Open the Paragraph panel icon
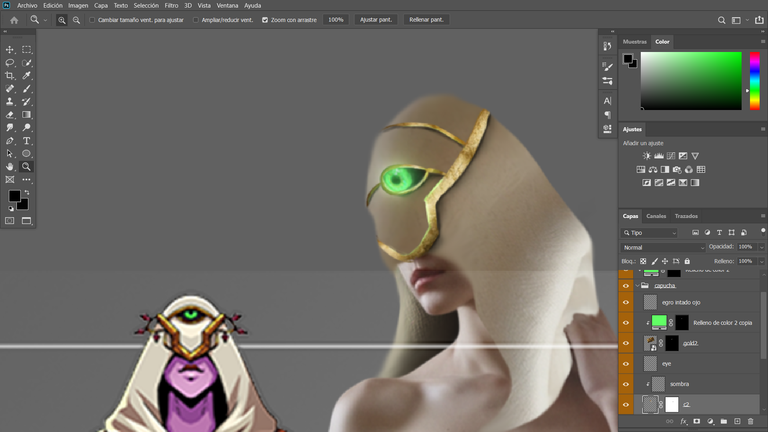The image size is (768, 432). pos(607,115)
